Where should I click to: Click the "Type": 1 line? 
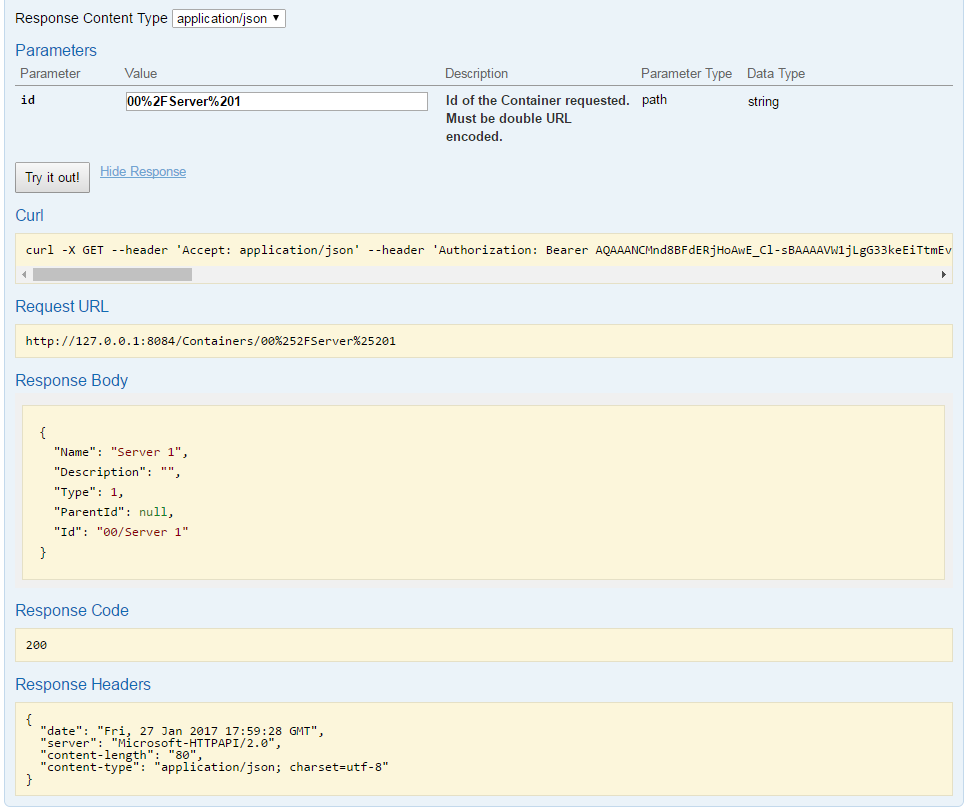(x=89, y=492)
